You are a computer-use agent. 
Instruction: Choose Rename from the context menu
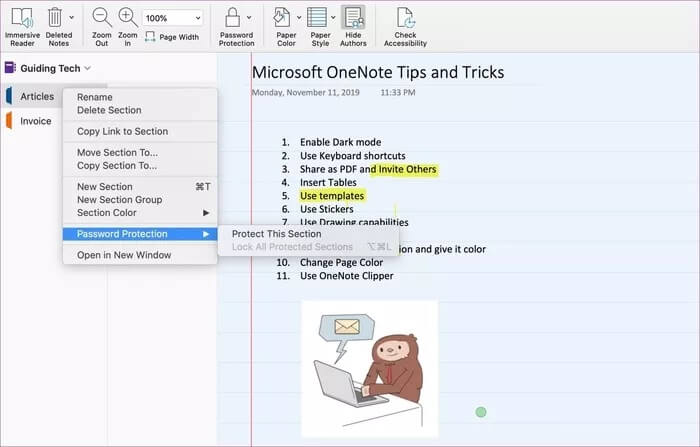pos(95,97)
